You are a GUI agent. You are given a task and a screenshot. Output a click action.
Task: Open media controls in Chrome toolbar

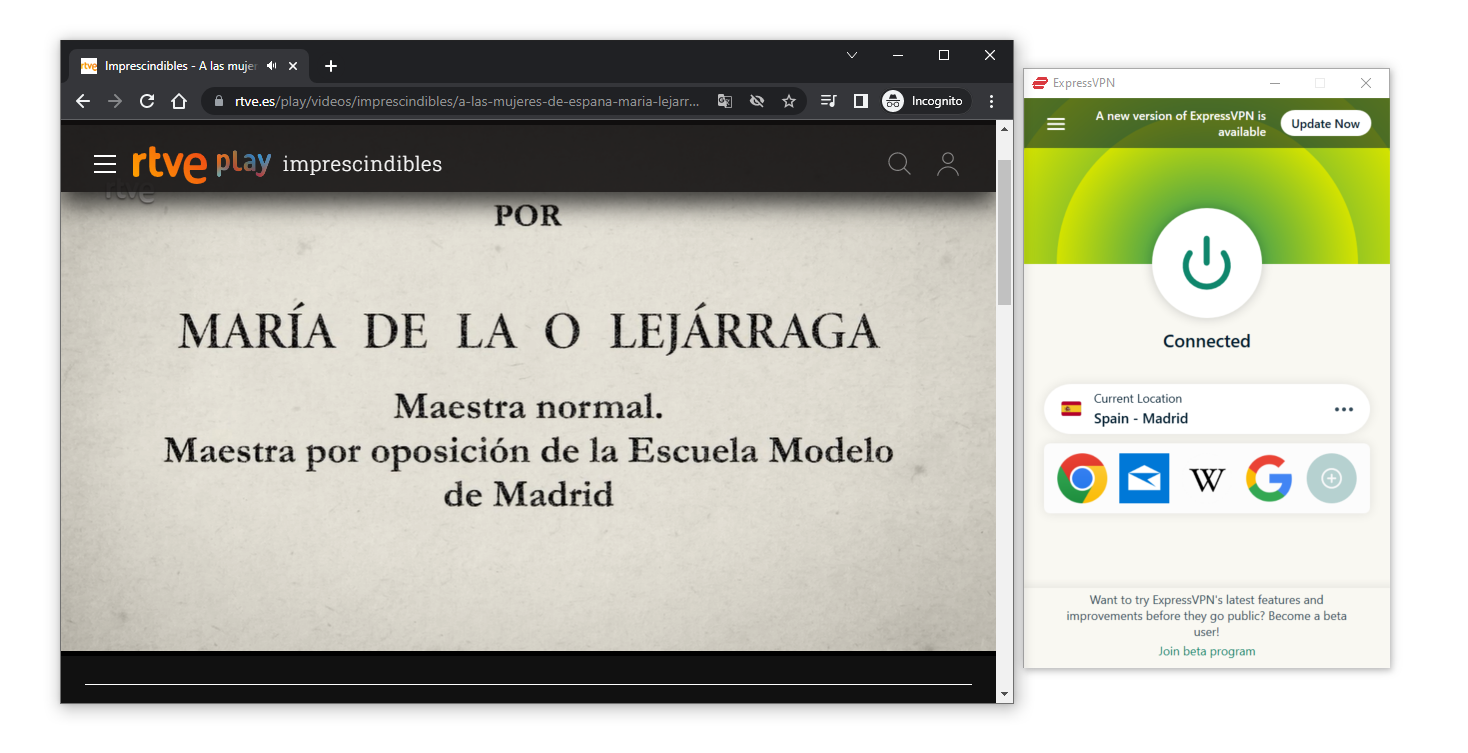click(828, 101)
